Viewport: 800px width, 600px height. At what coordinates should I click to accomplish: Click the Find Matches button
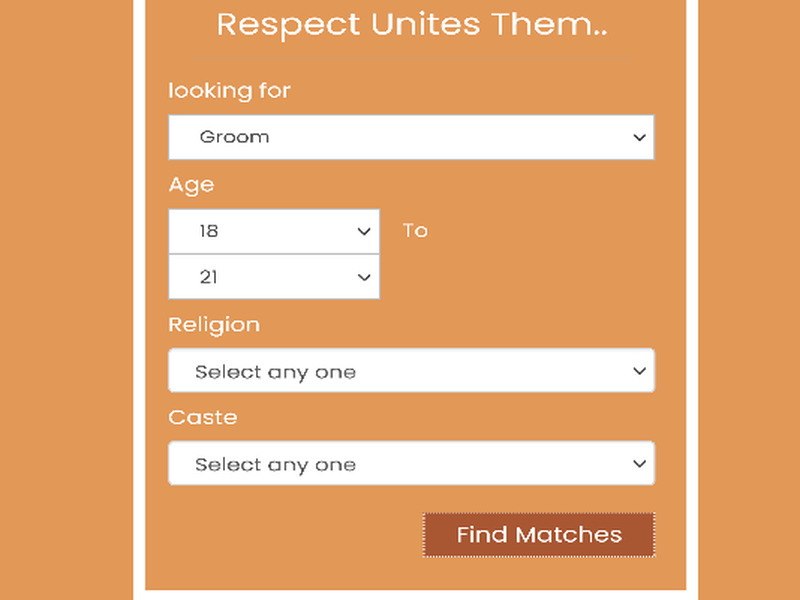[x=539, y=535]
